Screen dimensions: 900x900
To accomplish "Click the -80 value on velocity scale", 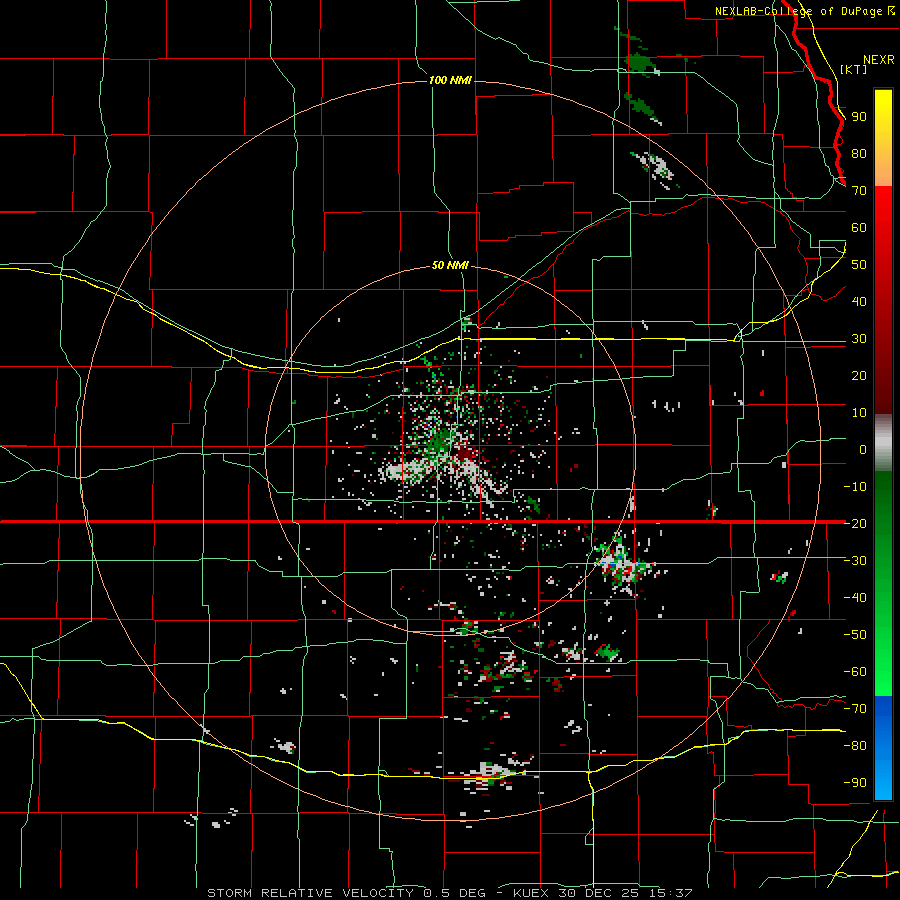I will click(855, 746).
